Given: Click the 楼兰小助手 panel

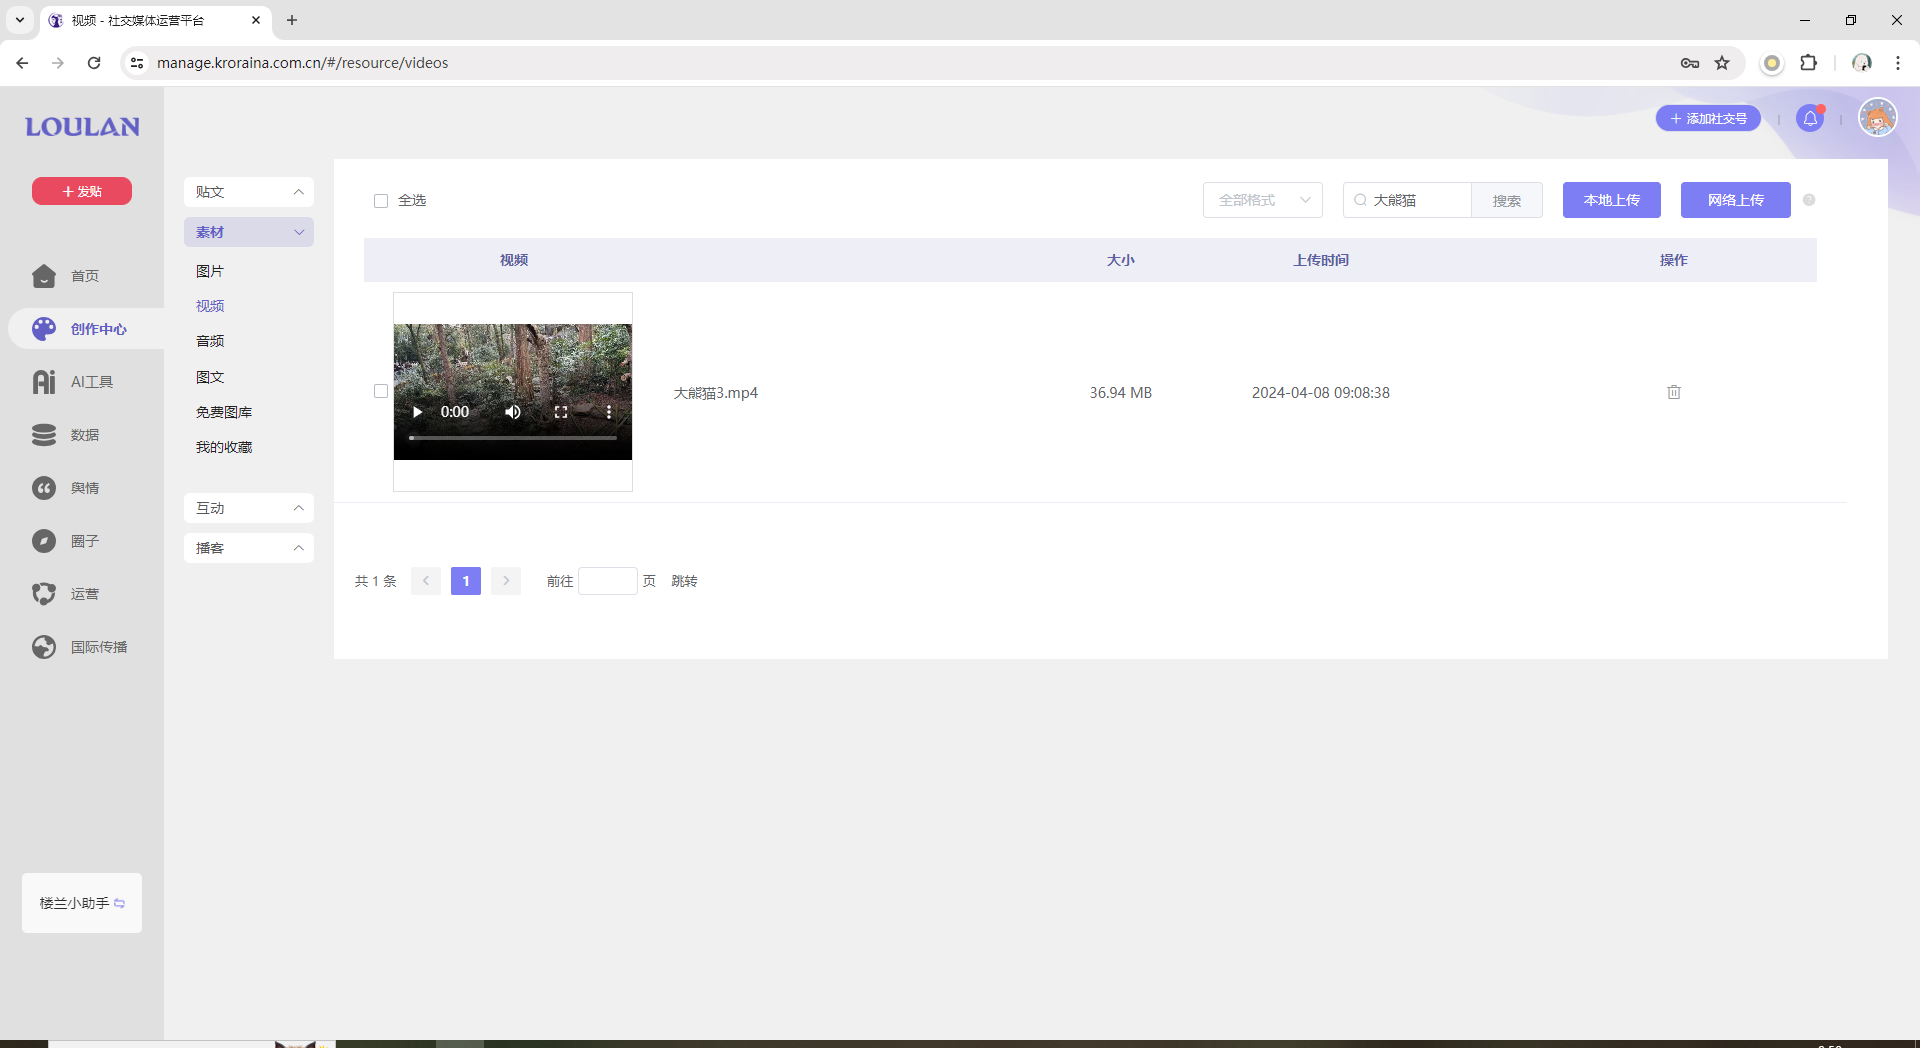Looking at the screenshot, I should pyautogui.click(x=82, y=903).
